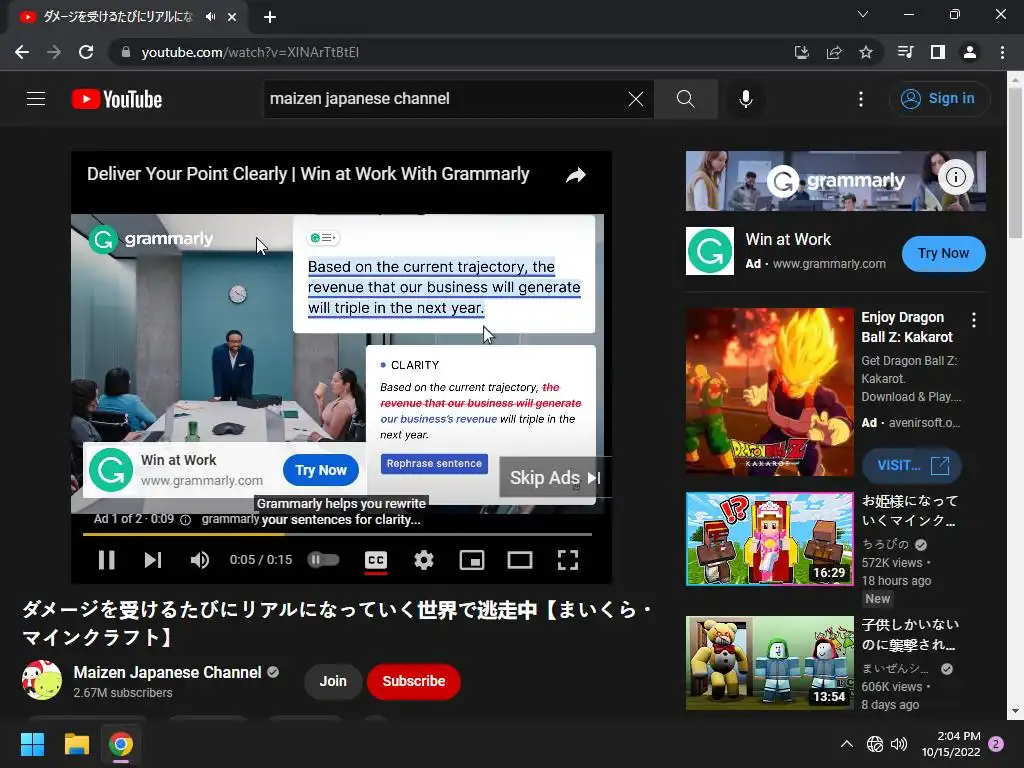This screenshot has height=768, width=1024.
Task: Reload the current page
Action: (x=86, y=52)
